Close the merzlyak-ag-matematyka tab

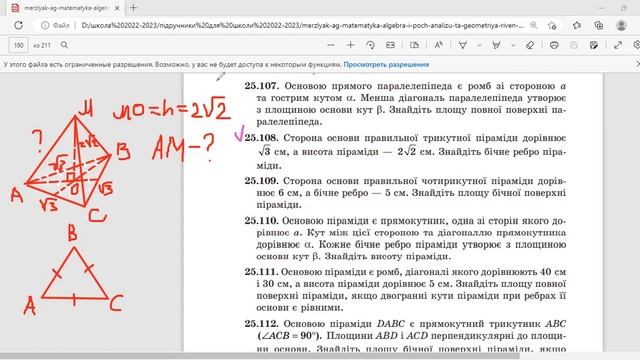click(x=117, y=8)
